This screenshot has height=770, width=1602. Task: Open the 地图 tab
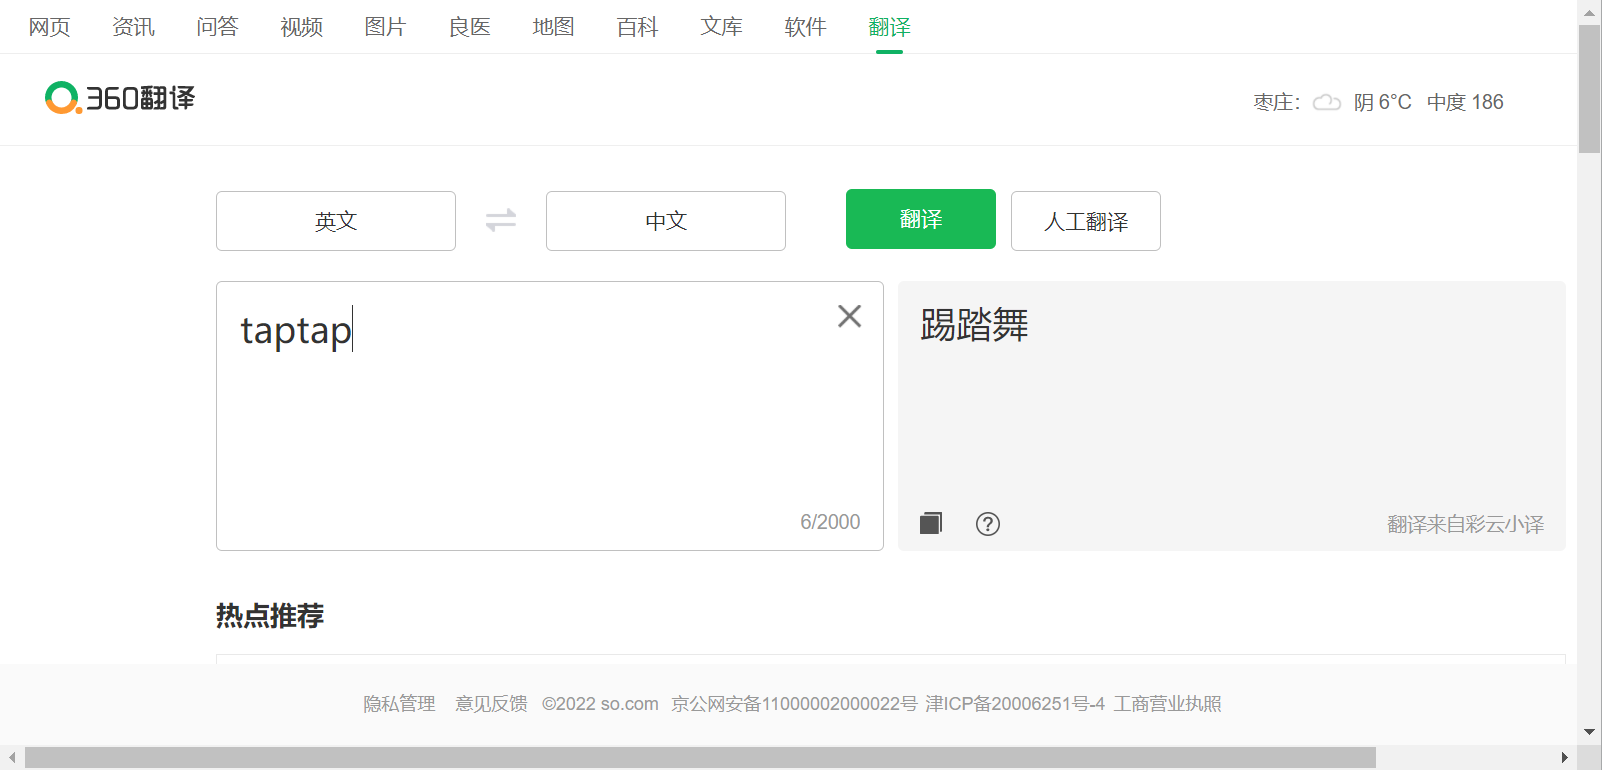click(x=553, y=27)
